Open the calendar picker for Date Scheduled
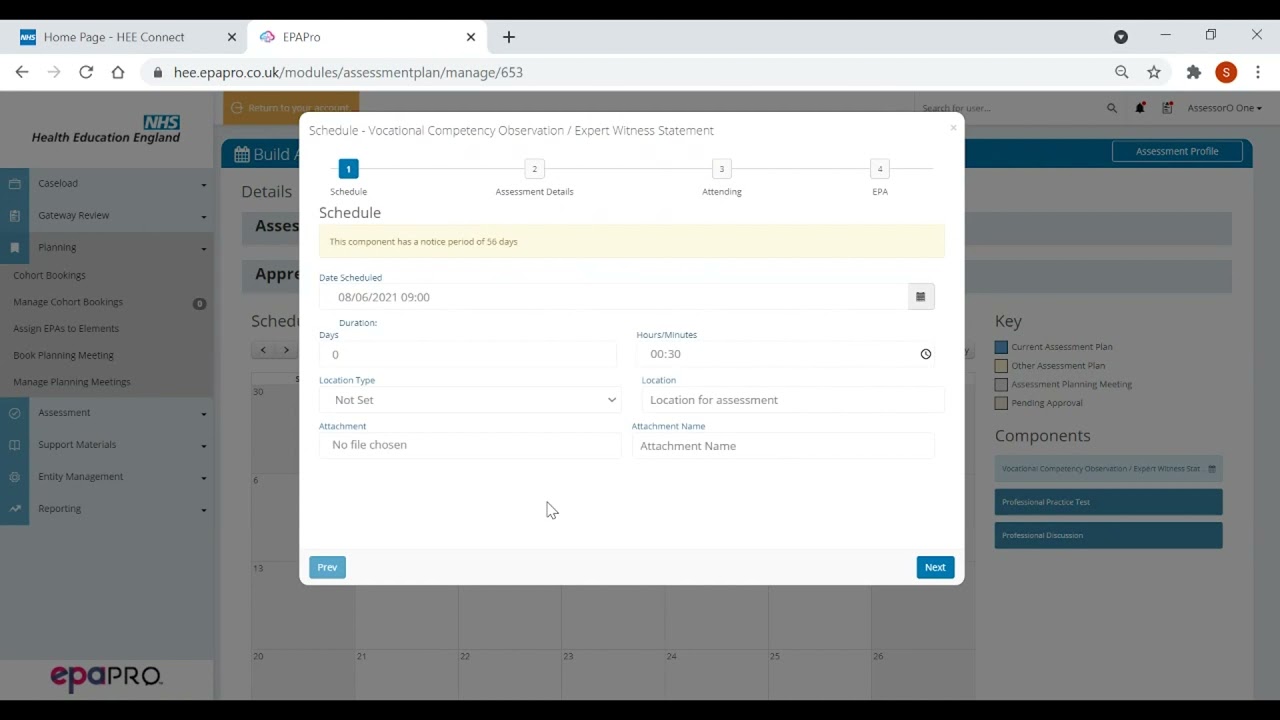 coord(921,297)
